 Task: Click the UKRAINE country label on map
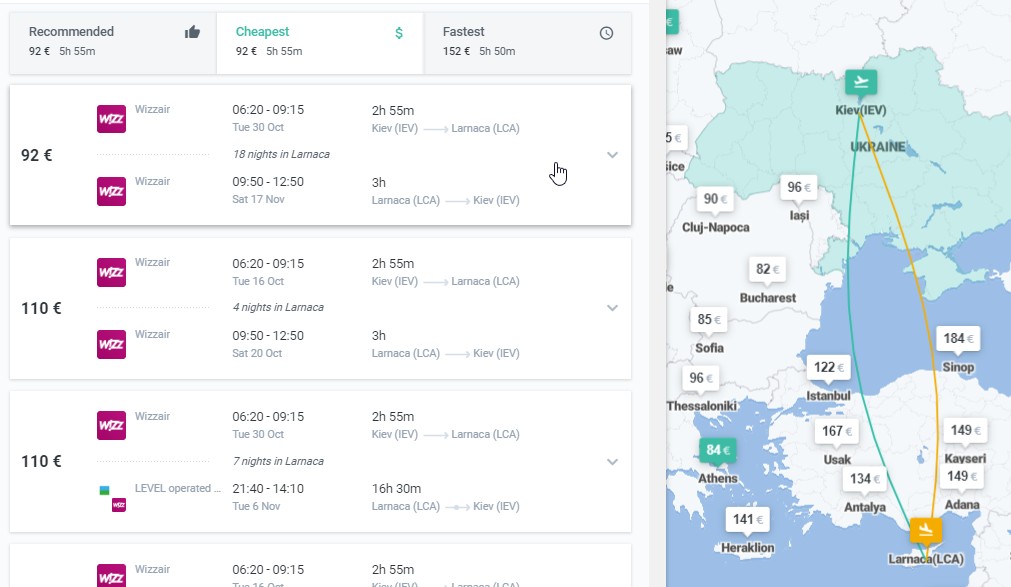tap(878, 147)
